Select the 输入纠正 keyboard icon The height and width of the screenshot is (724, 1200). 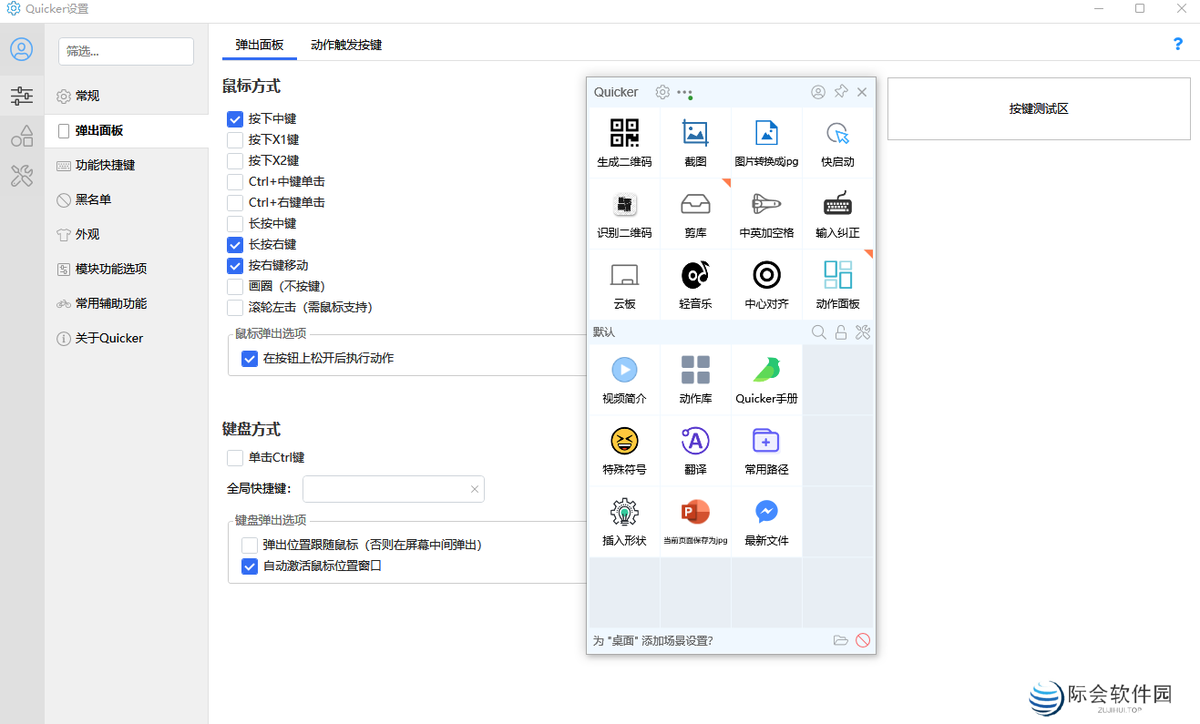point(837,213)
